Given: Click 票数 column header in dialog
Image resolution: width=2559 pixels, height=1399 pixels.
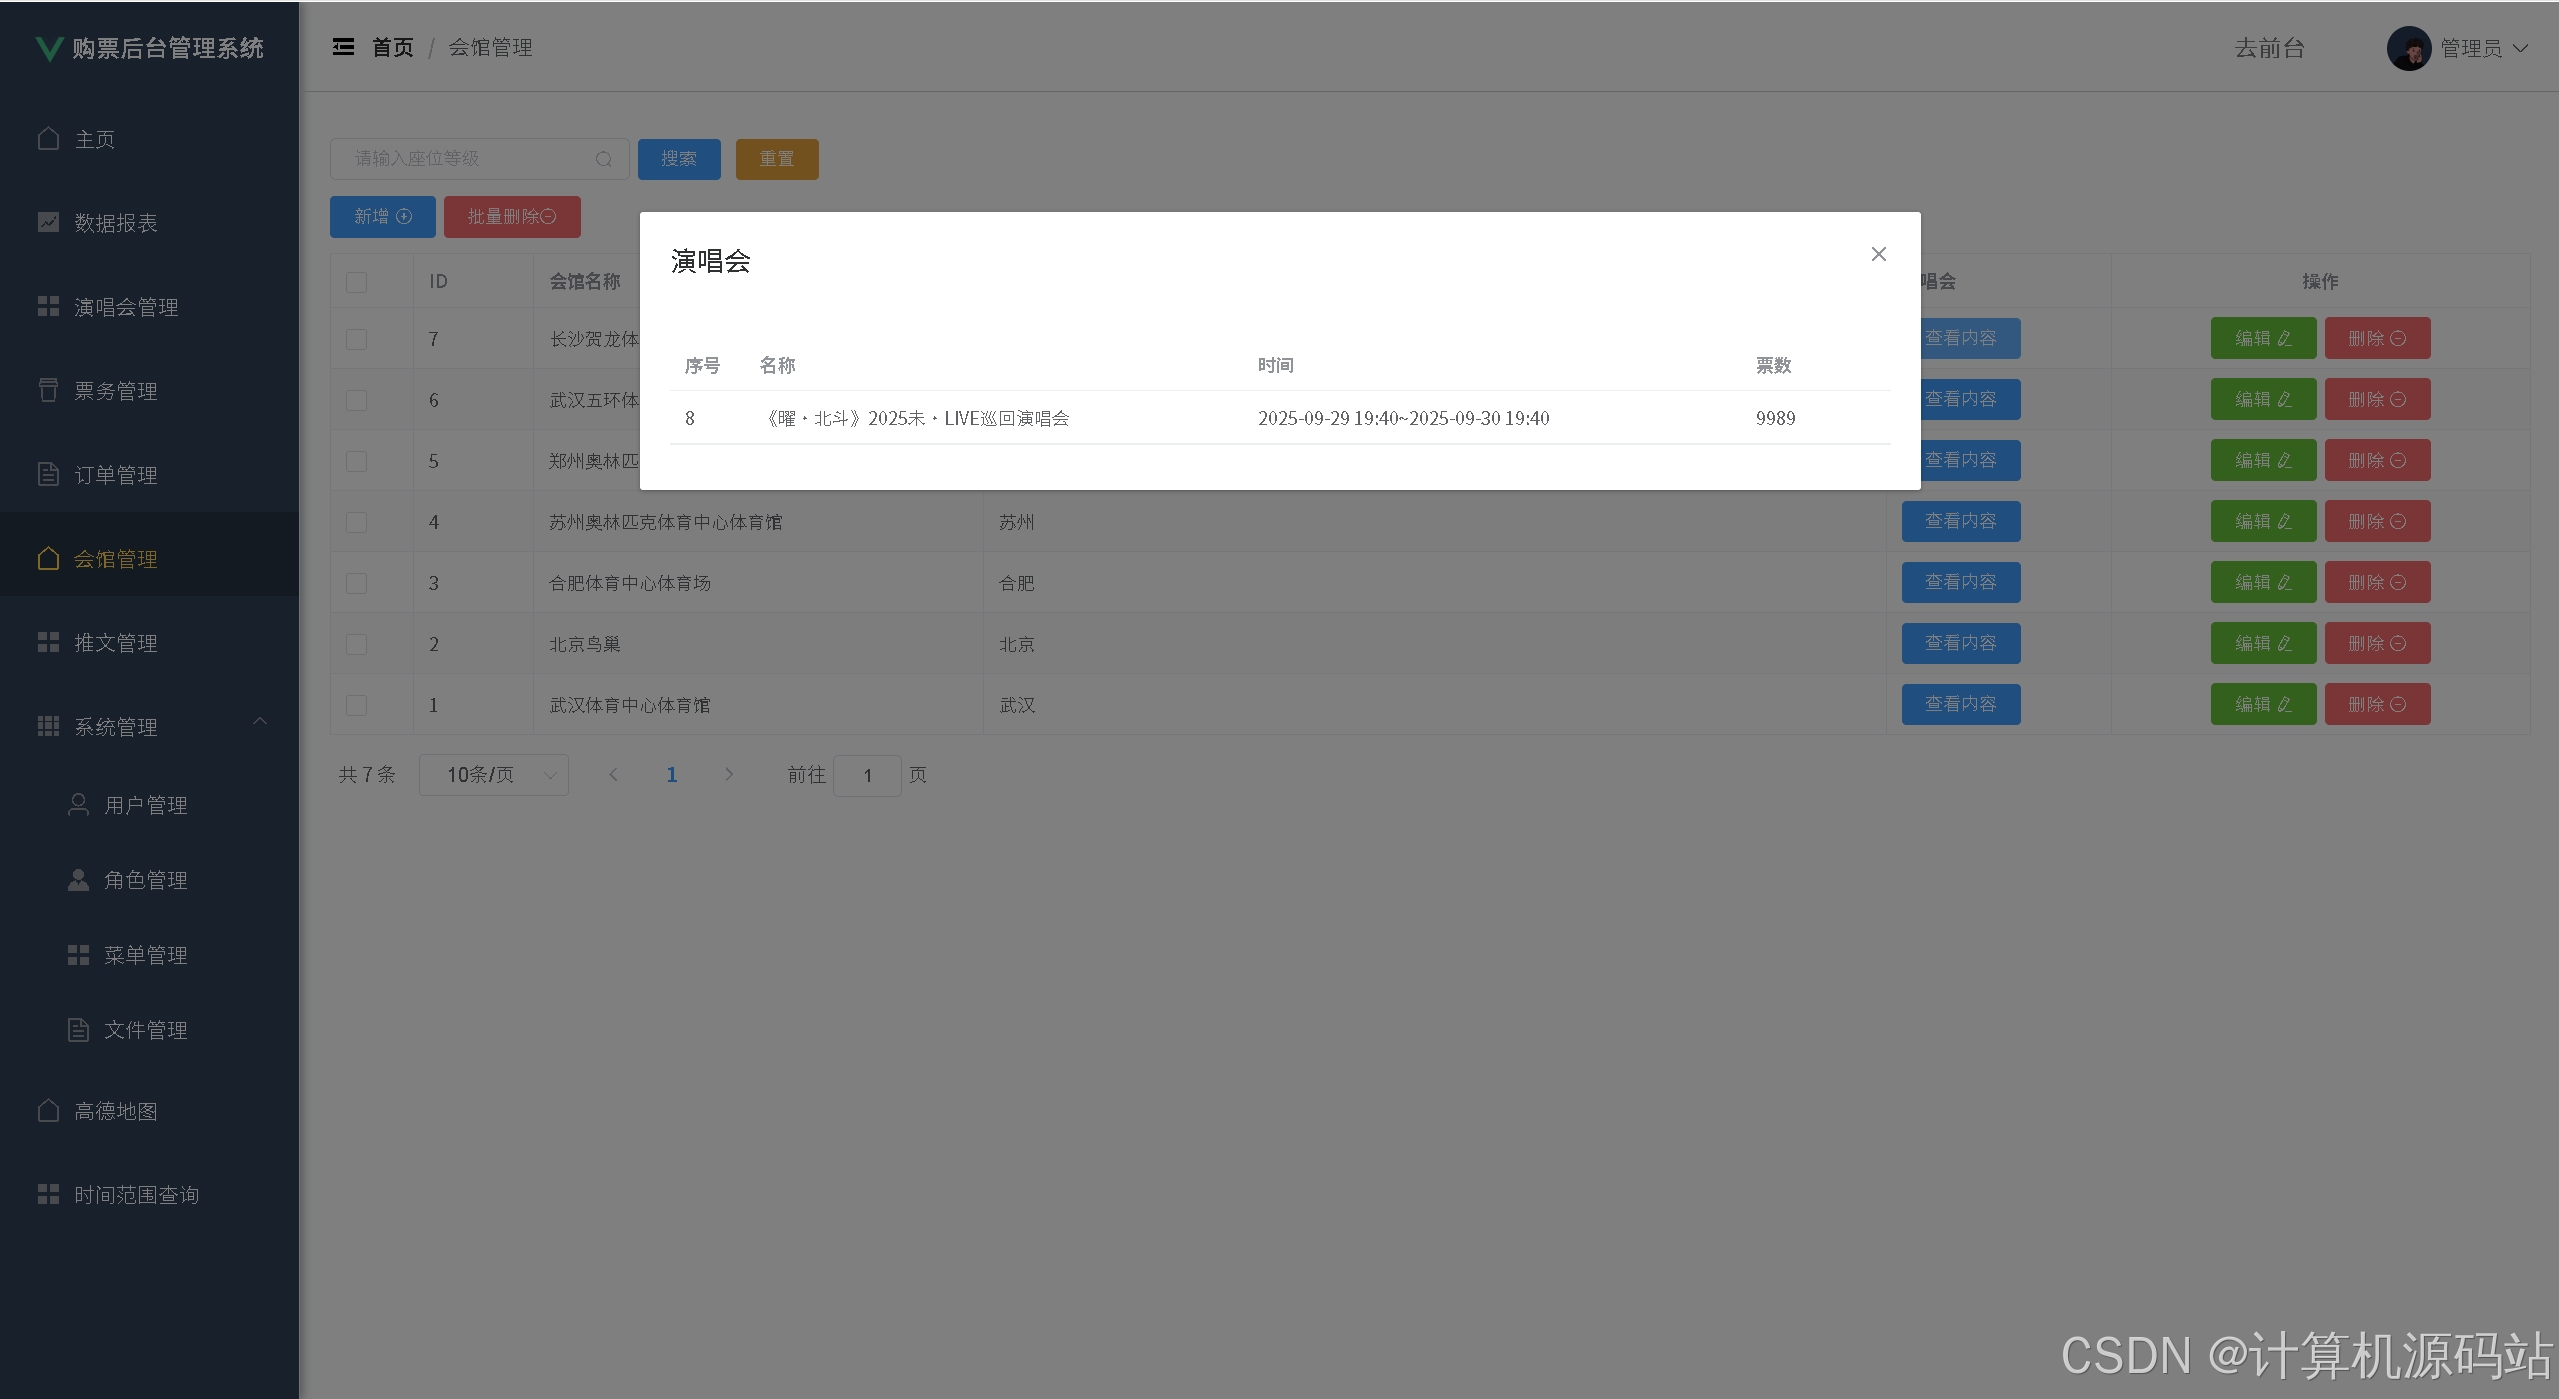Looking at the screenshot, I should click(x=1774, y=365).
